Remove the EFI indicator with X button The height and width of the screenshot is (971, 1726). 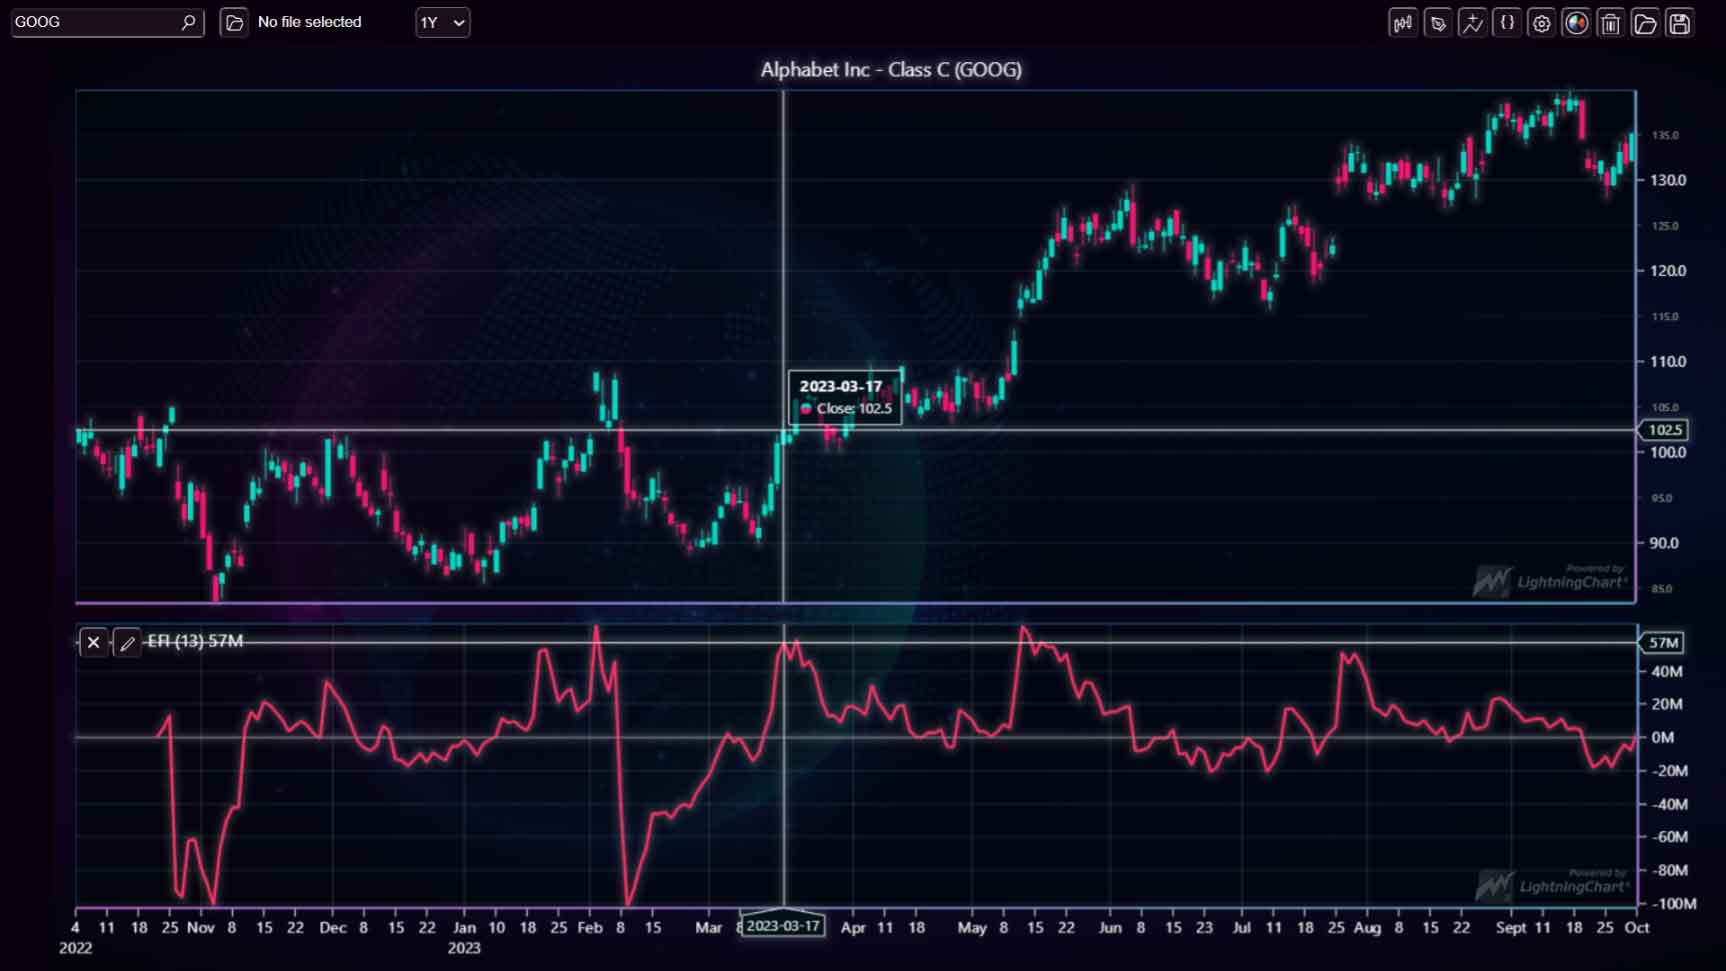[93, 642]
